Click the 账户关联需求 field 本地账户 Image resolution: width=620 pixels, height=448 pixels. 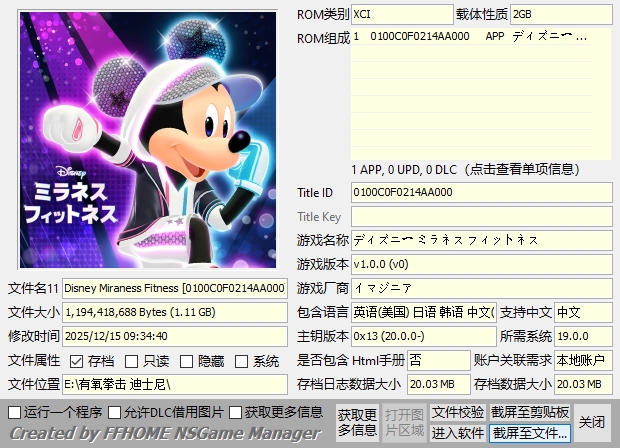tap(584, 361)
